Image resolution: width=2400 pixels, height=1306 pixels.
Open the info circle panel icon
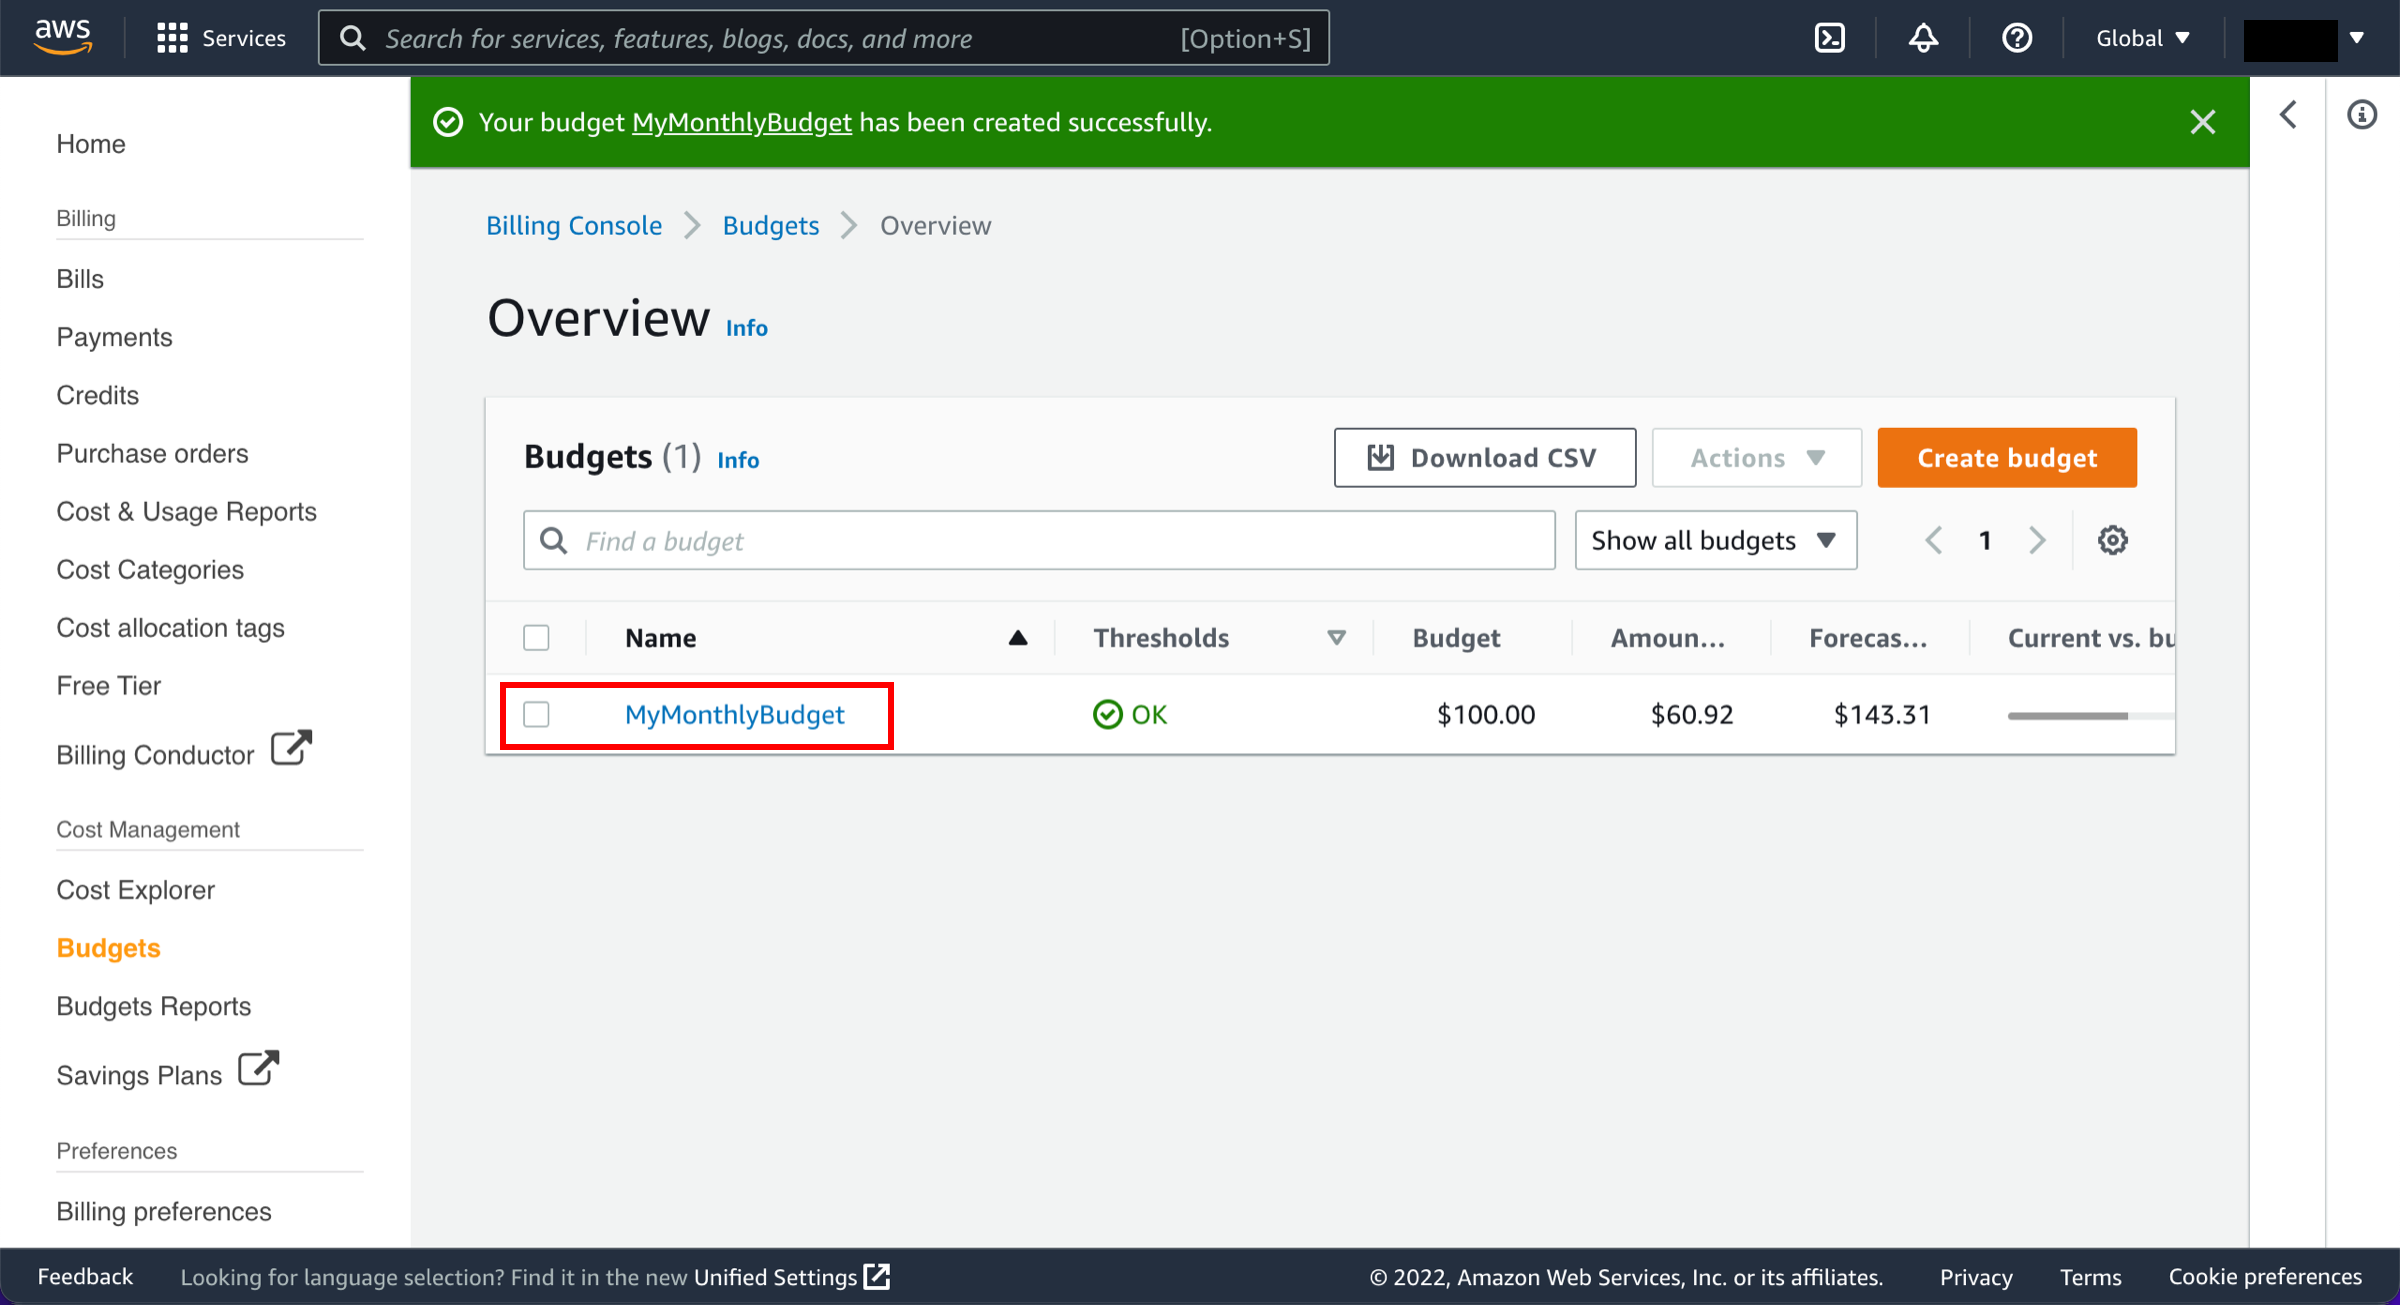click(2362, 115)
